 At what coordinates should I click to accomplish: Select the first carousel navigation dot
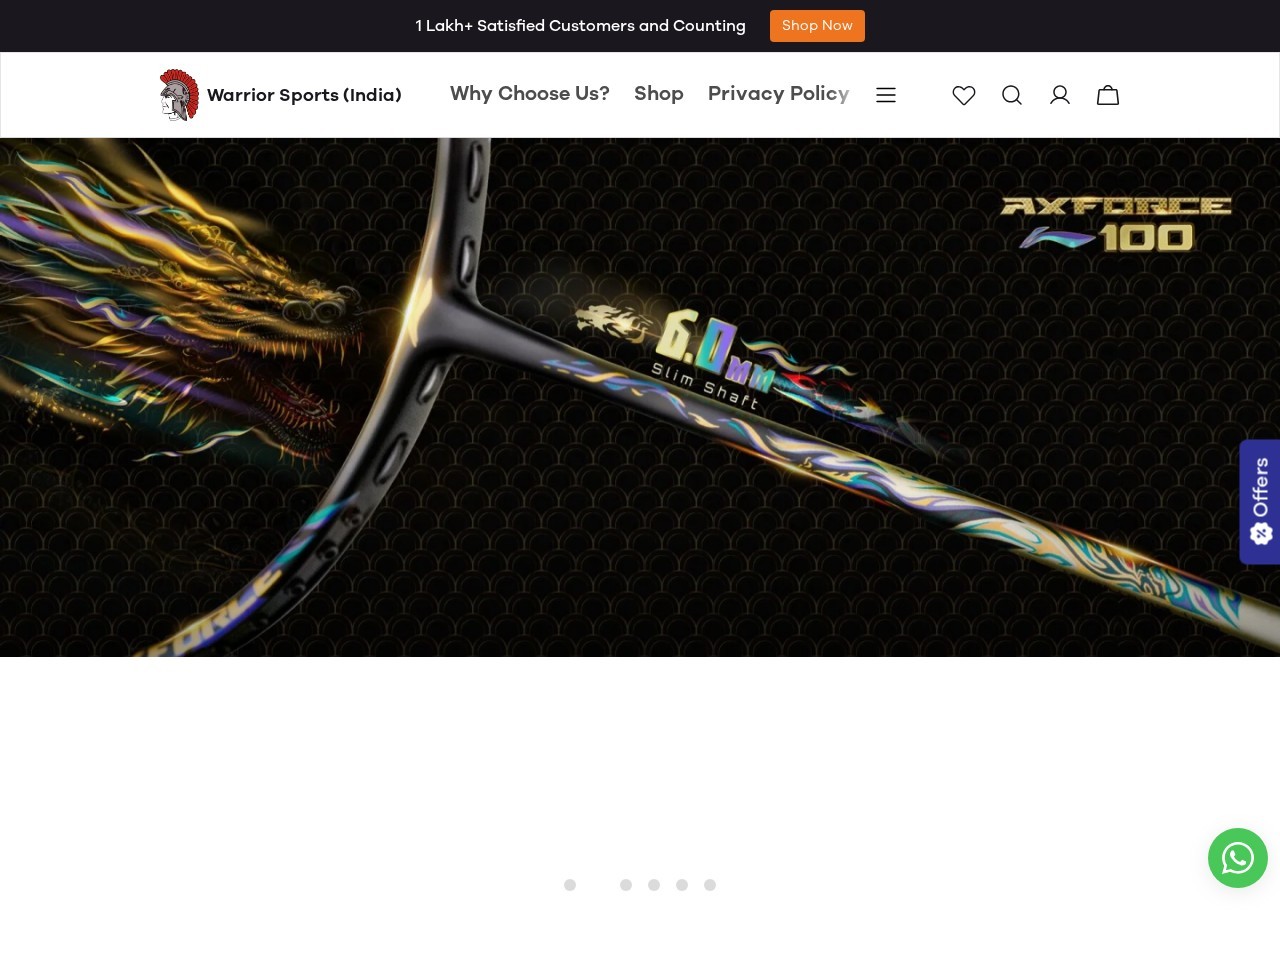(x=570, y=885)
